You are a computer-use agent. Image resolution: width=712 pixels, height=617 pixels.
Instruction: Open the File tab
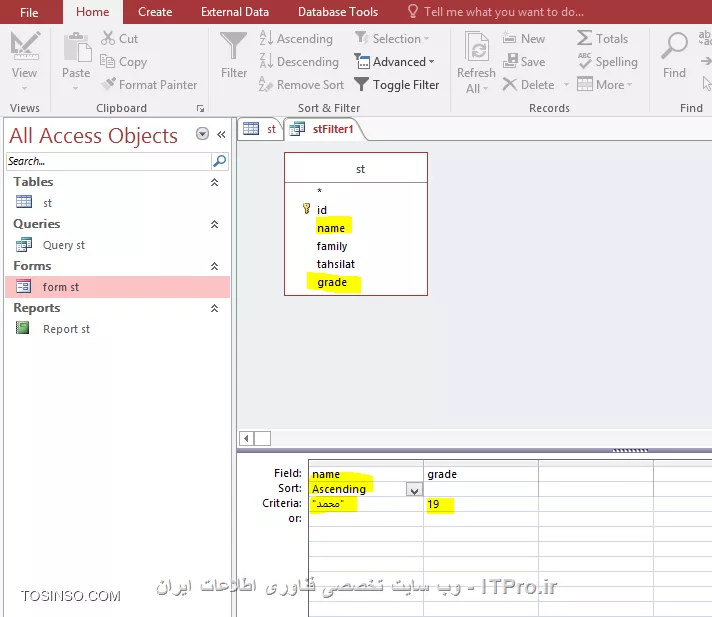[x=29, y=12]
